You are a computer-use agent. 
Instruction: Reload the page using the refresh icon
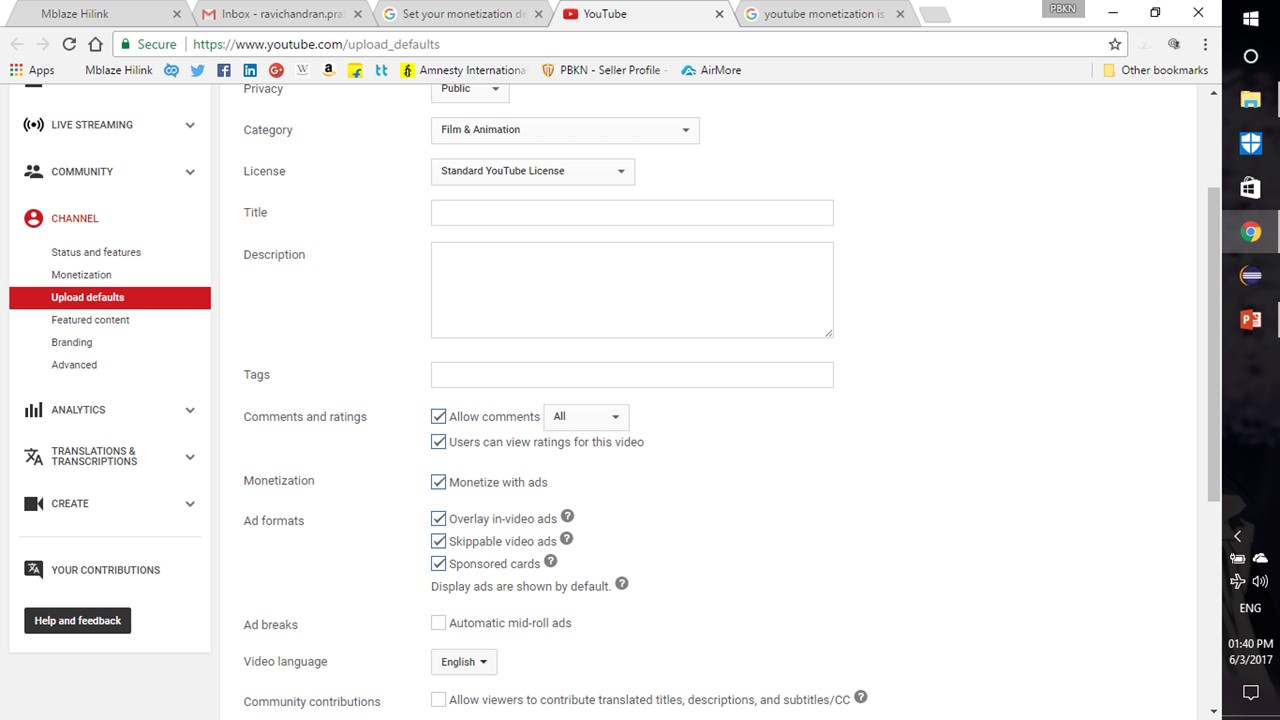click(x=69, y=44)
